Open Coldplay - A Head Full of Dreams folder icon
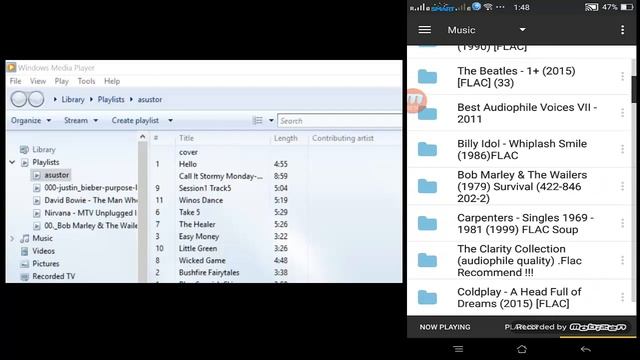This screenshot has width=640, height=360. [427, 298]
